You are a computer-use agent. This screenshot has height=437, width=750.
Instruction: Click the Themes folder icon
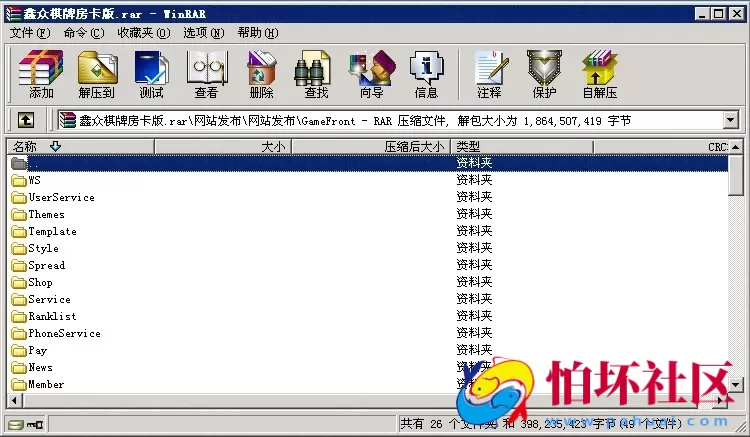pos(19,215)
